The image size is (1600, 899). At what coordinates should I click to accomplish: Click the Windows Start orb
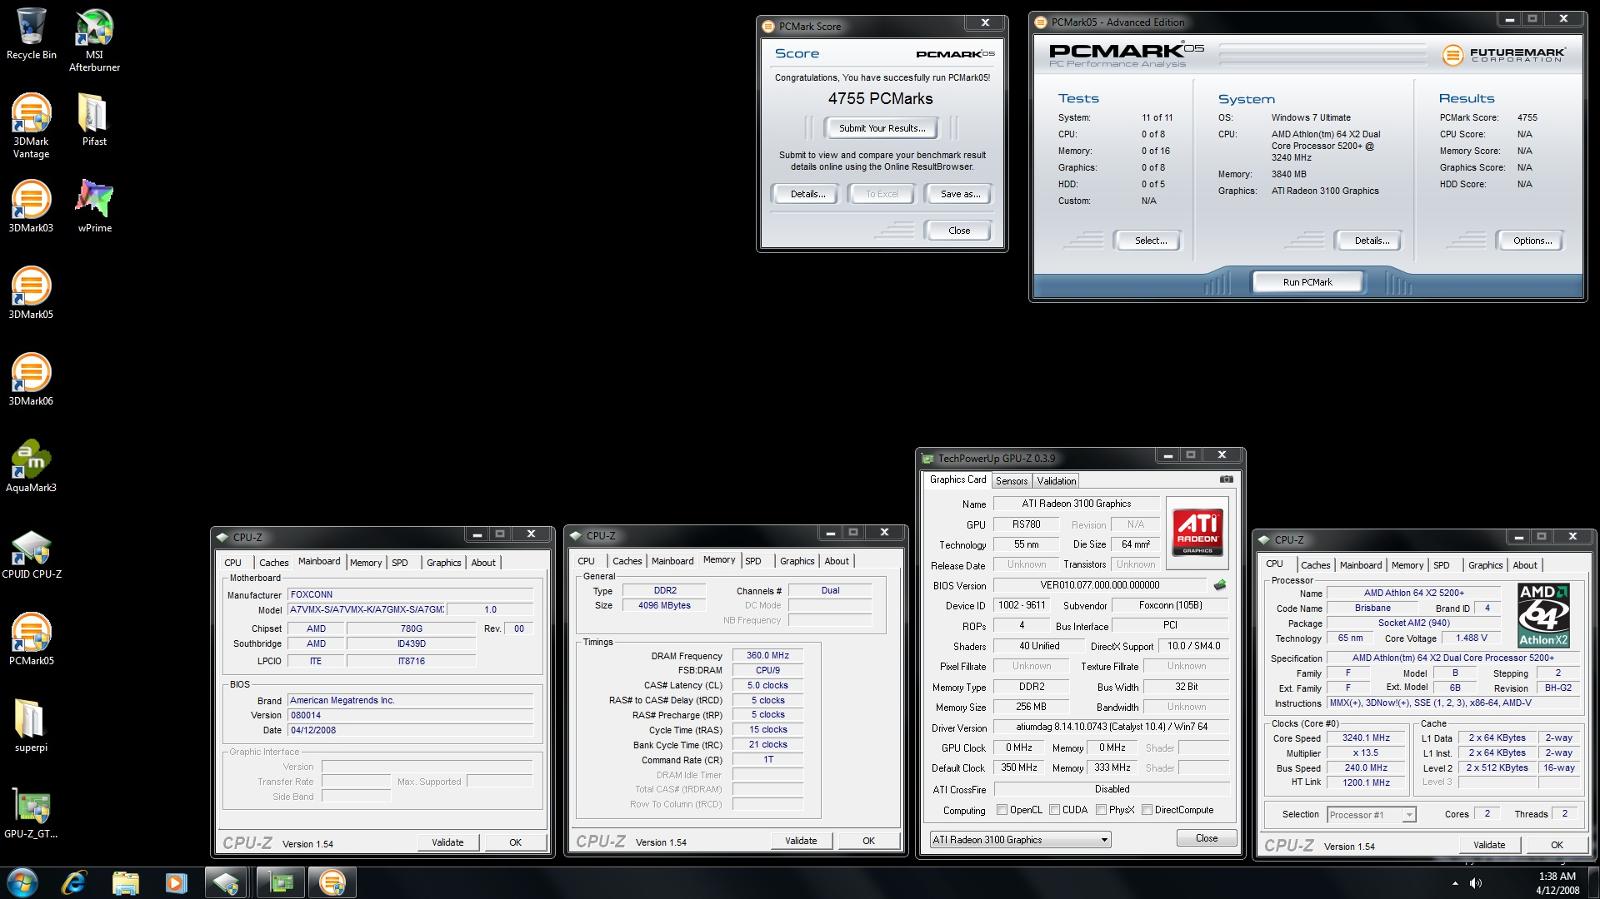pos(22,882)
